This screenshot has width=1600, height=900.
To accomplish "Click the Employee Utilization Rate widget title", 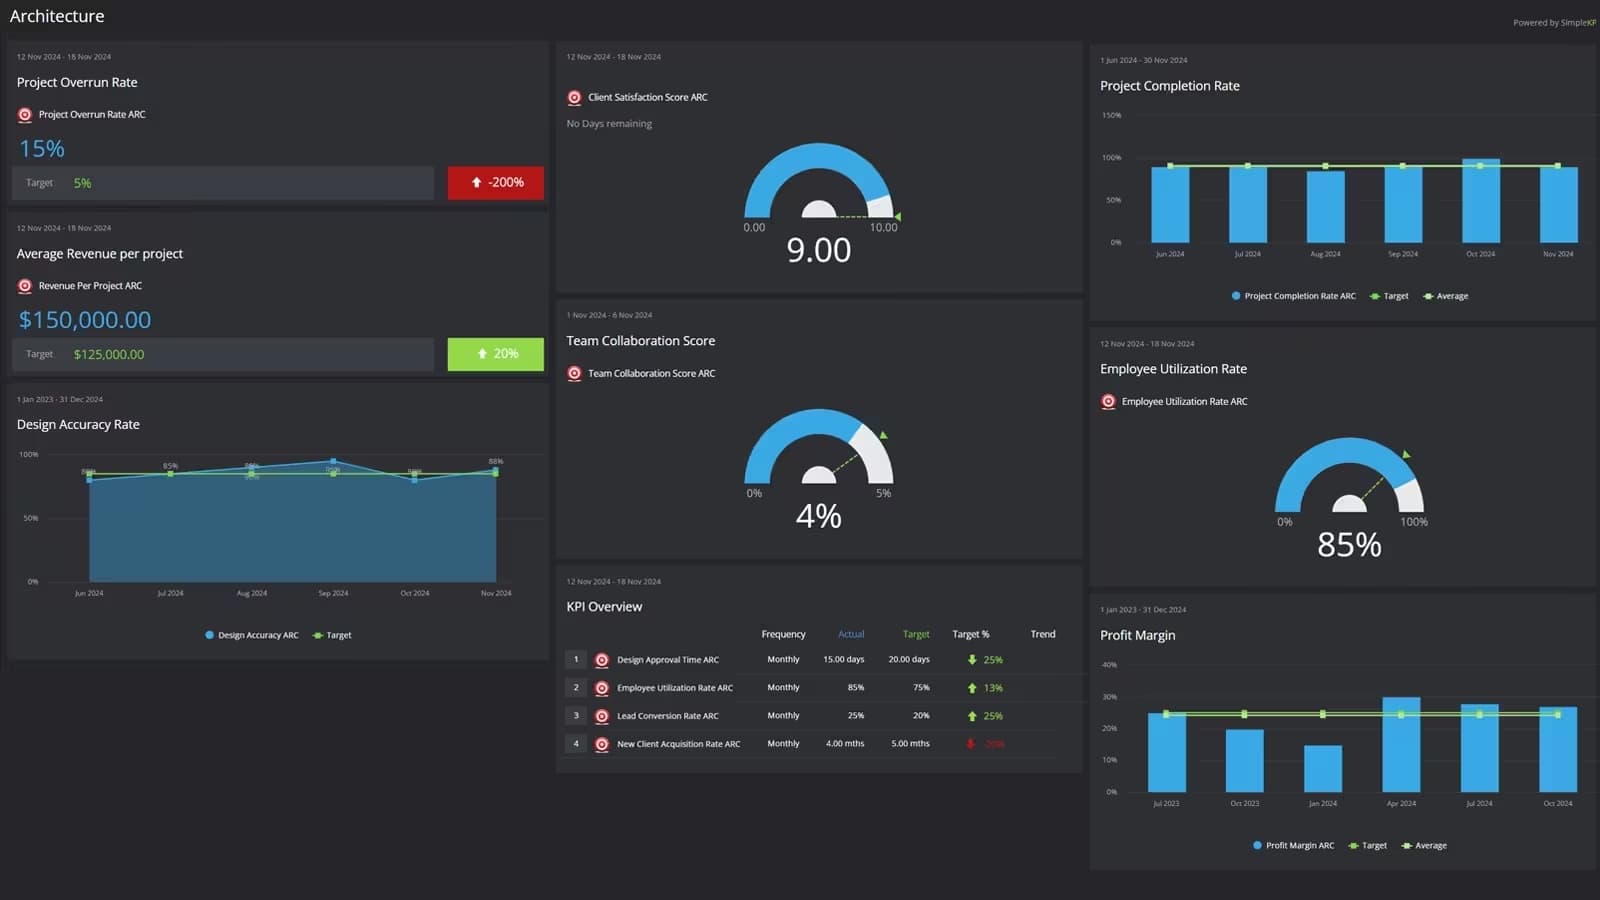I will coord(1174,369).
